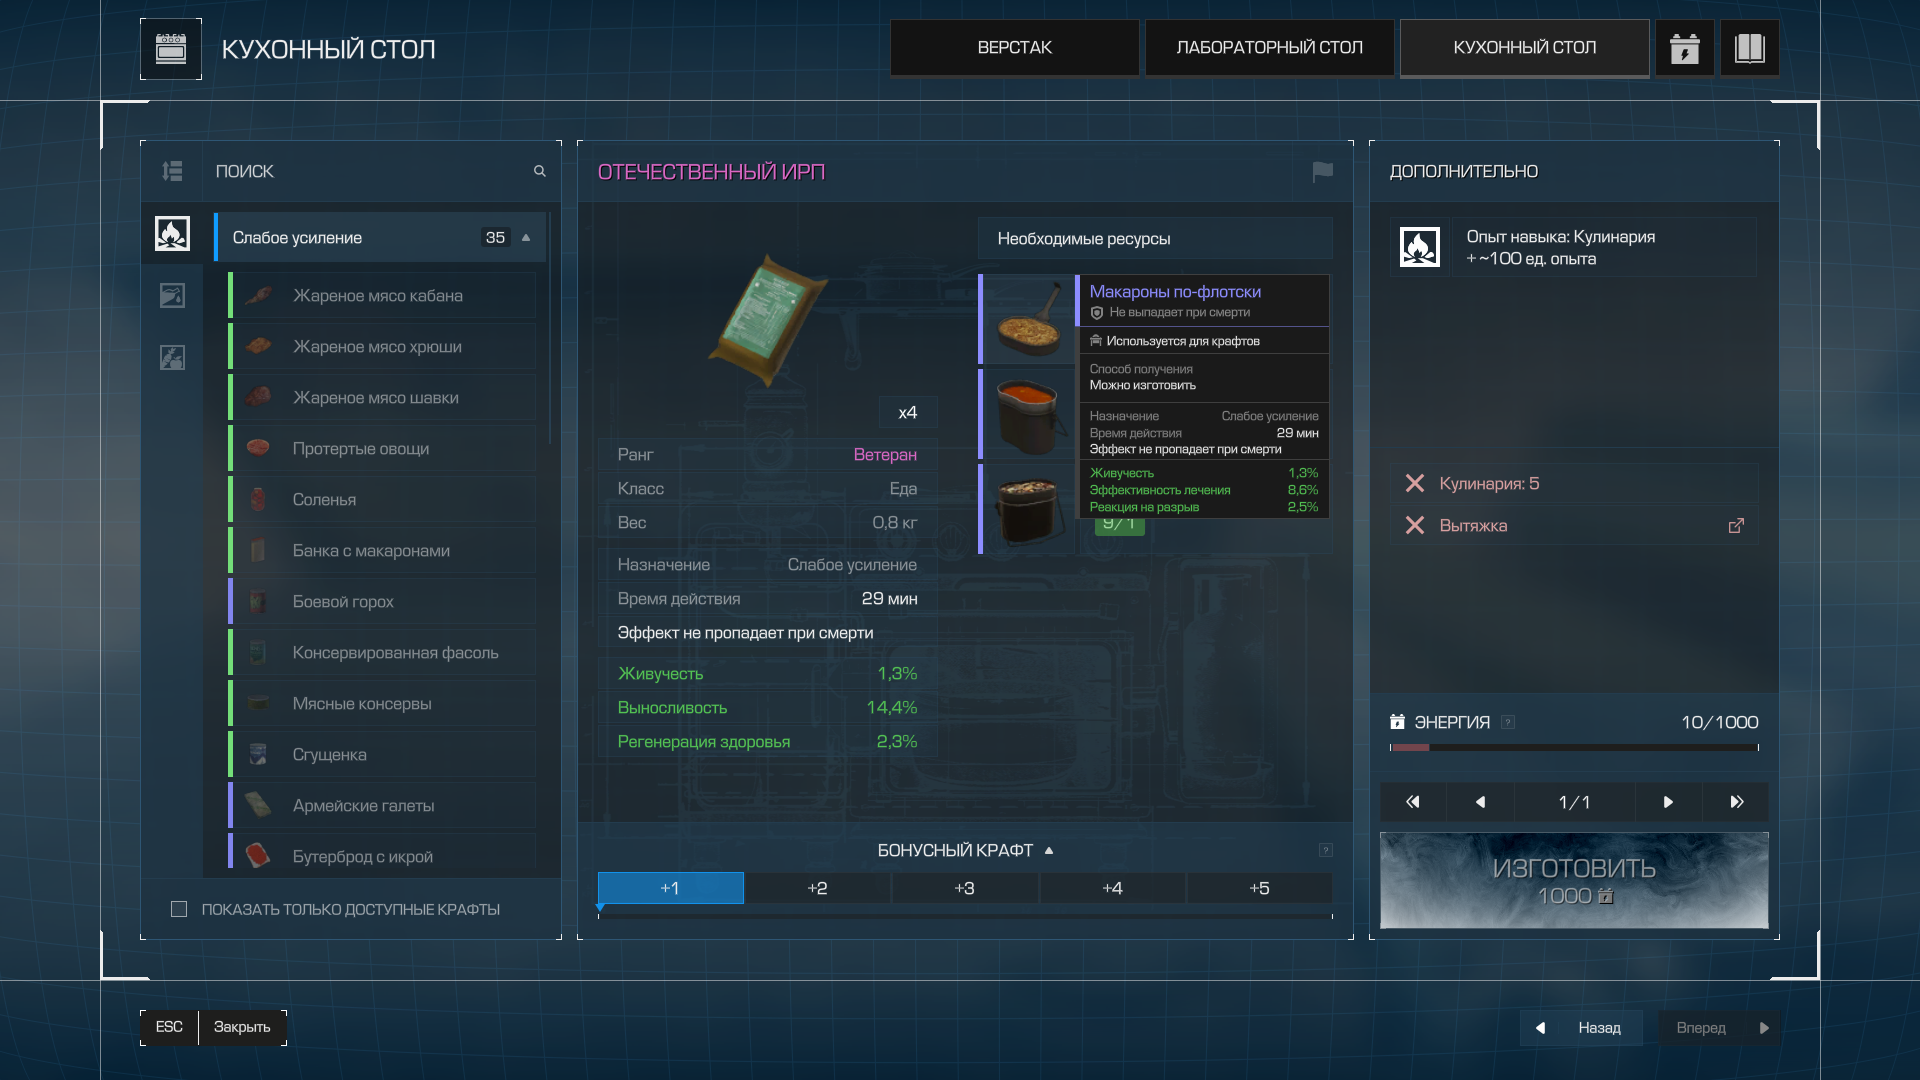
Task: Select Жареное мясо хрюши recipe
Action: point(382,347)
